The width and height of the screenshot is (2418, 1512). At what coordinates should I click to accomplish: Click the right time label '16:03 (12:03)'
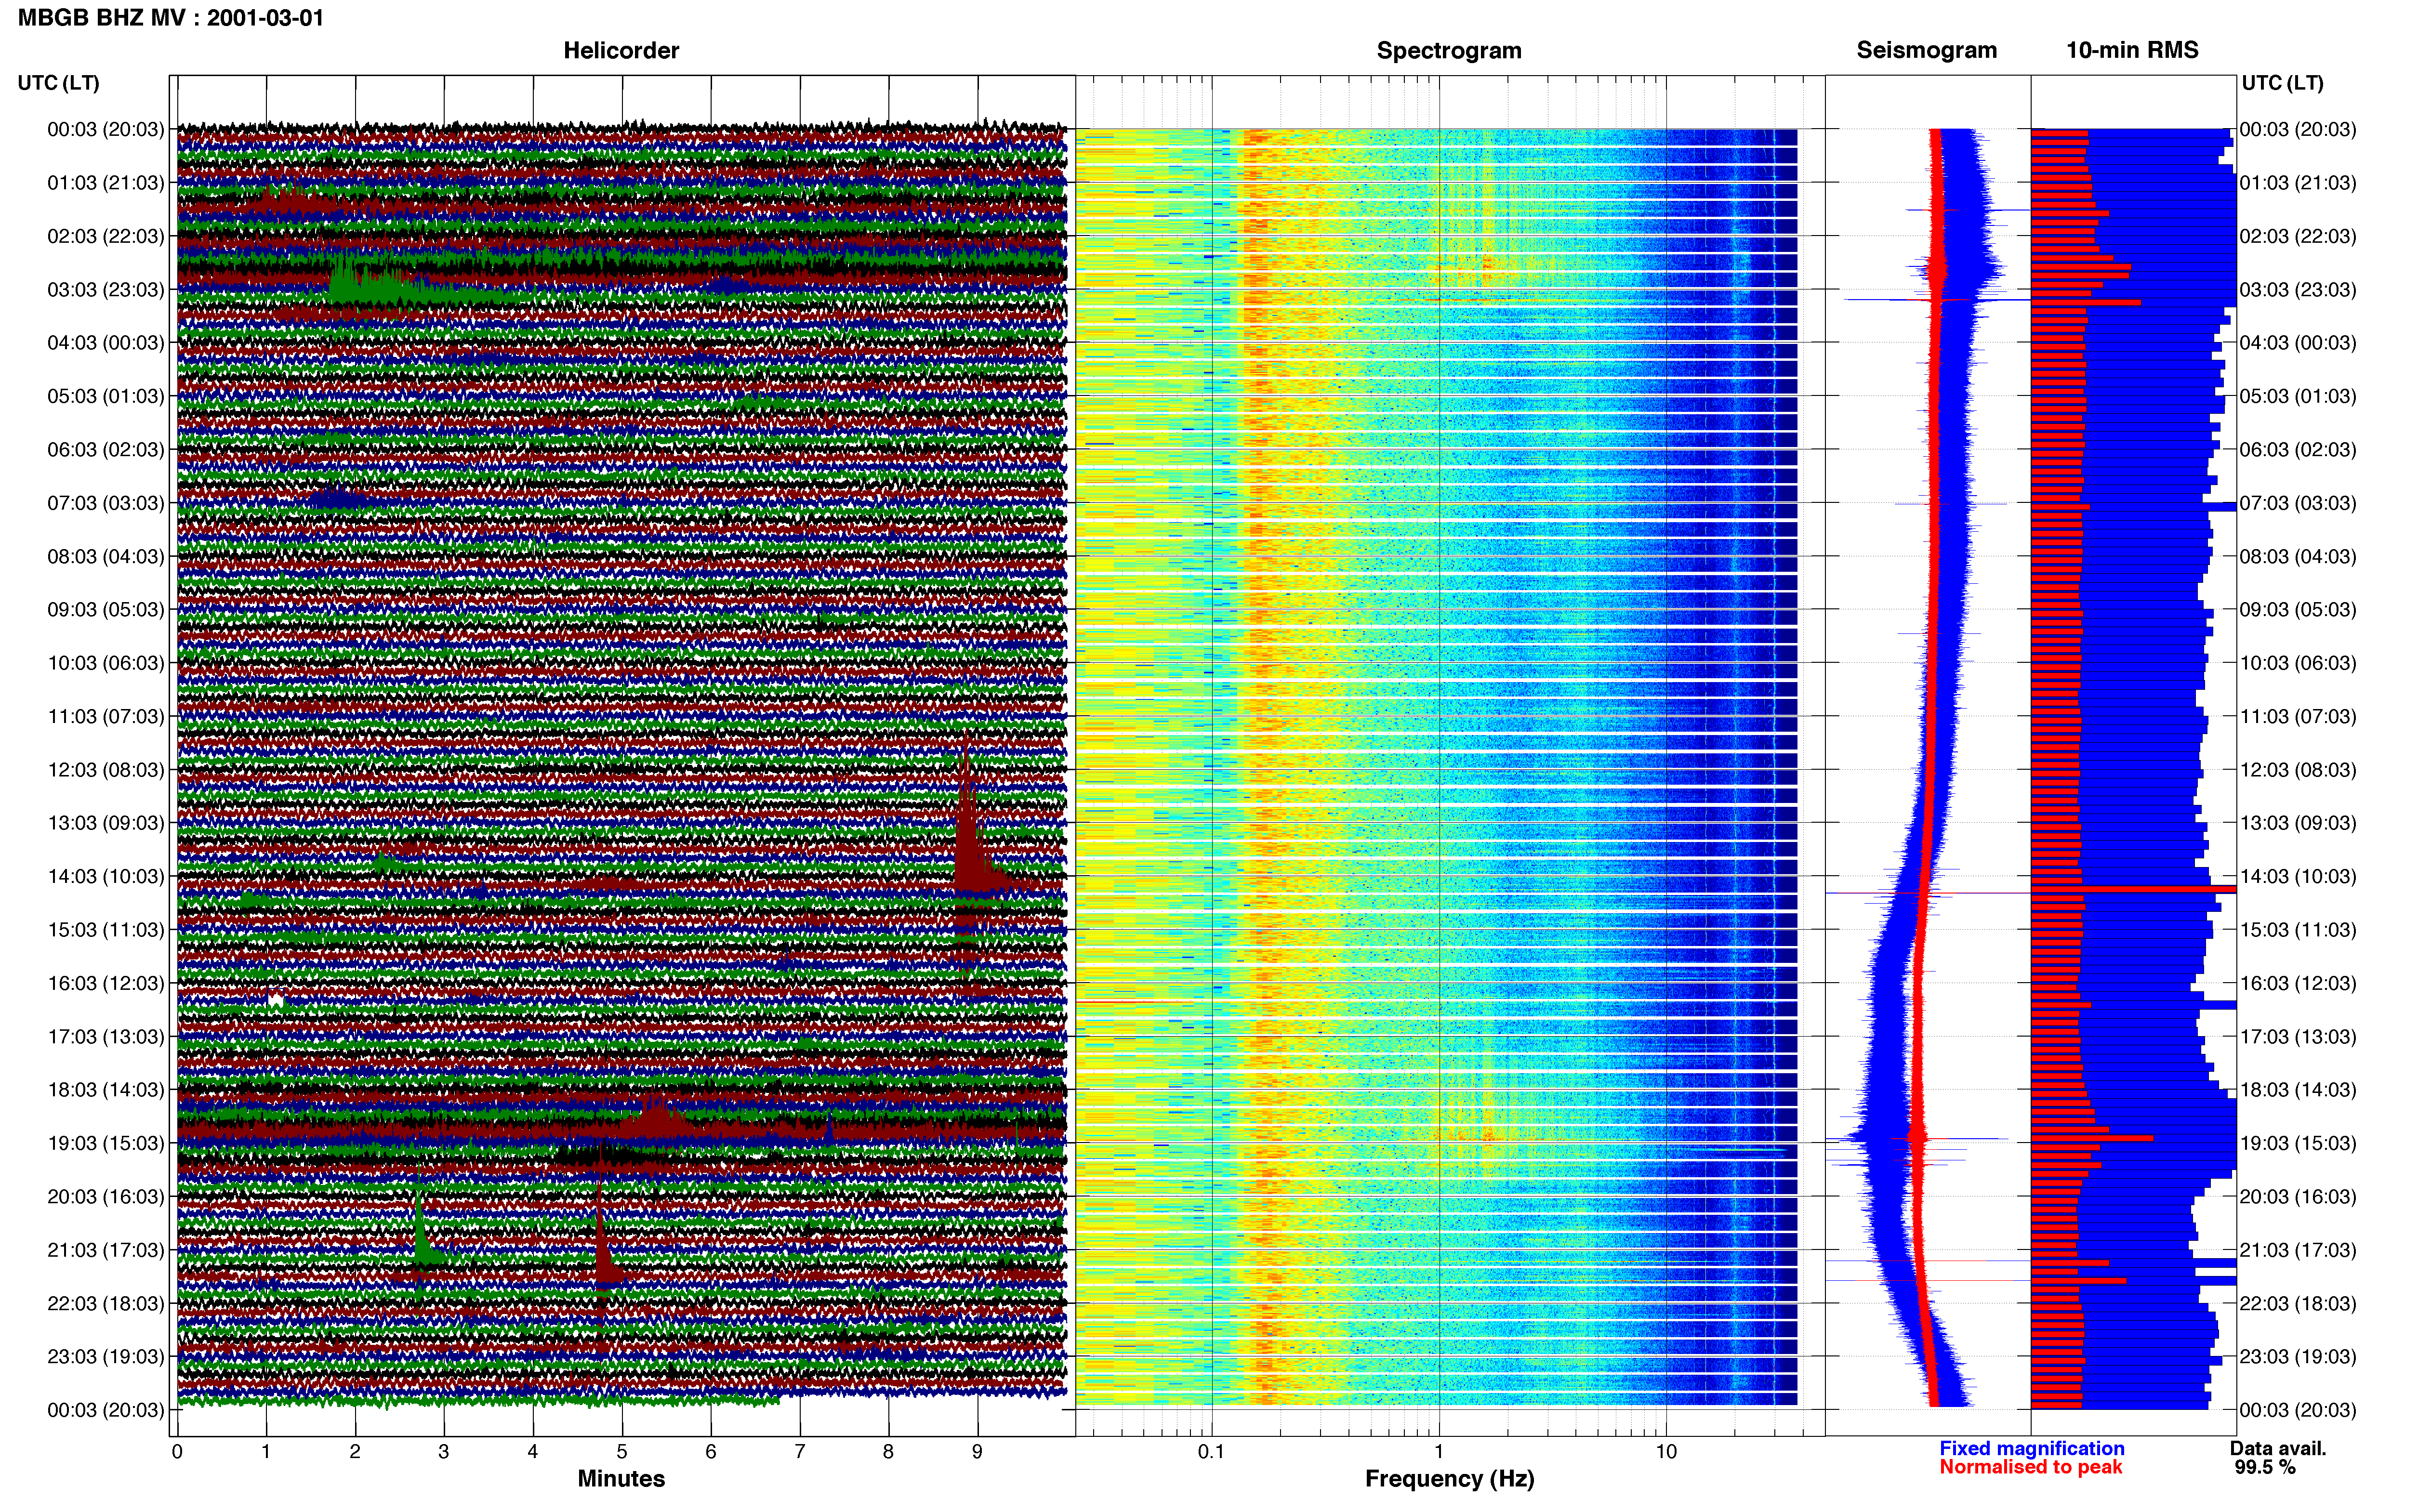pos(2298,983)
